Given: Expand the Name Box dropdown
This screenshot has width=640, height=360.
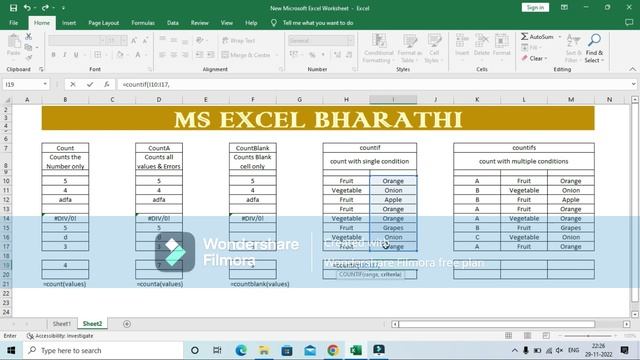Looking at the screenshot, I should click(x=45, y=84).
